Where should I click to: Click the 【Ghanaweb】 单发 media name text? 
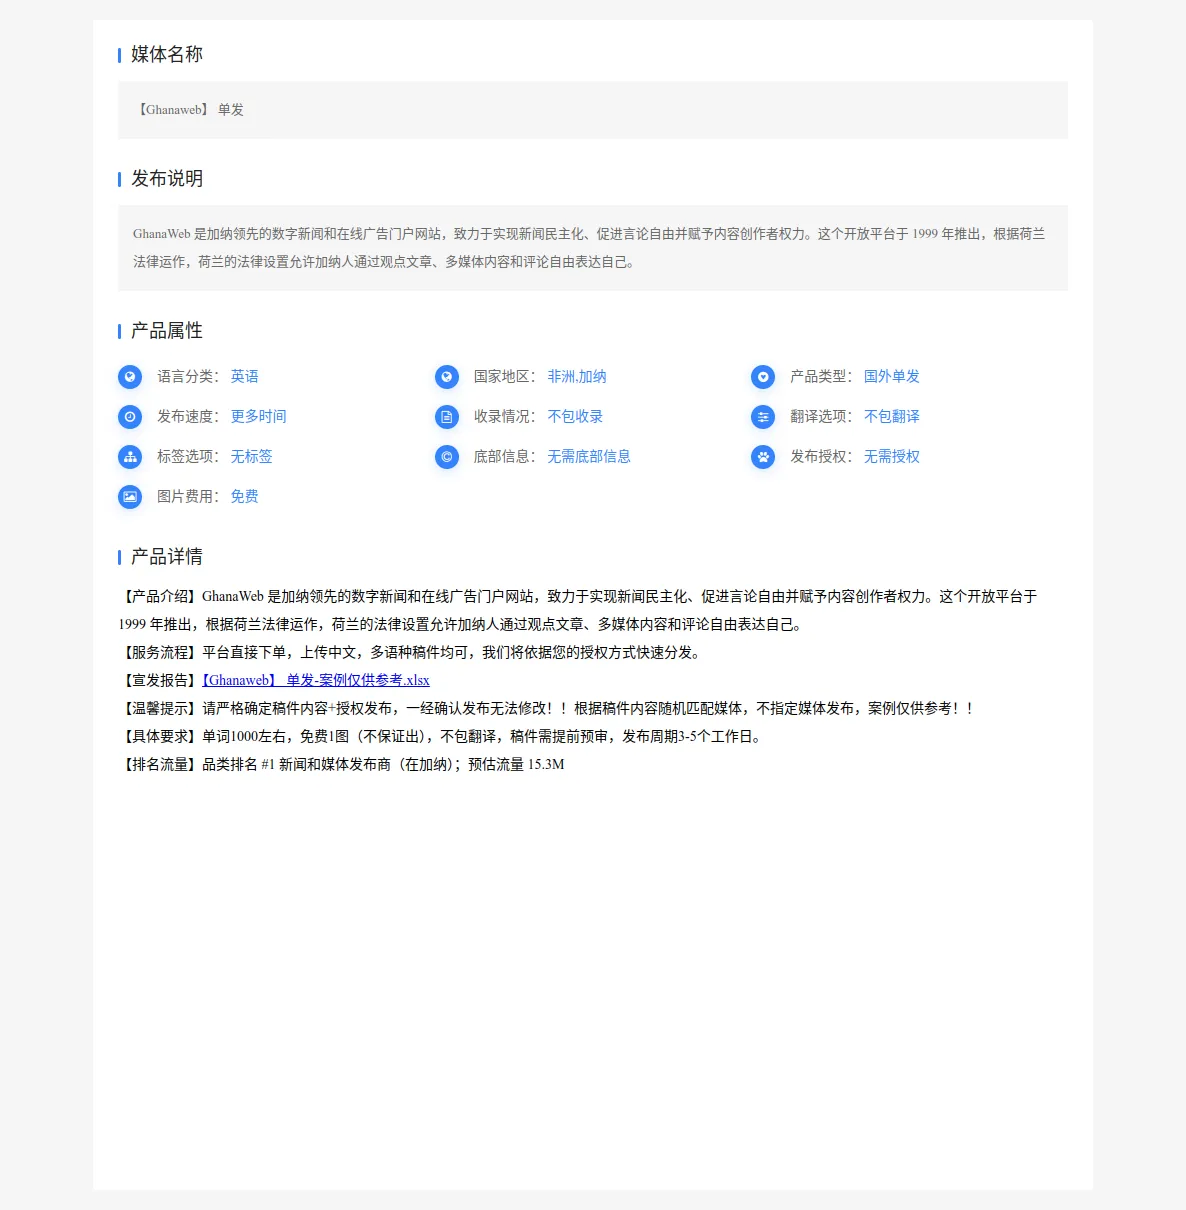(x=189, y=110)
